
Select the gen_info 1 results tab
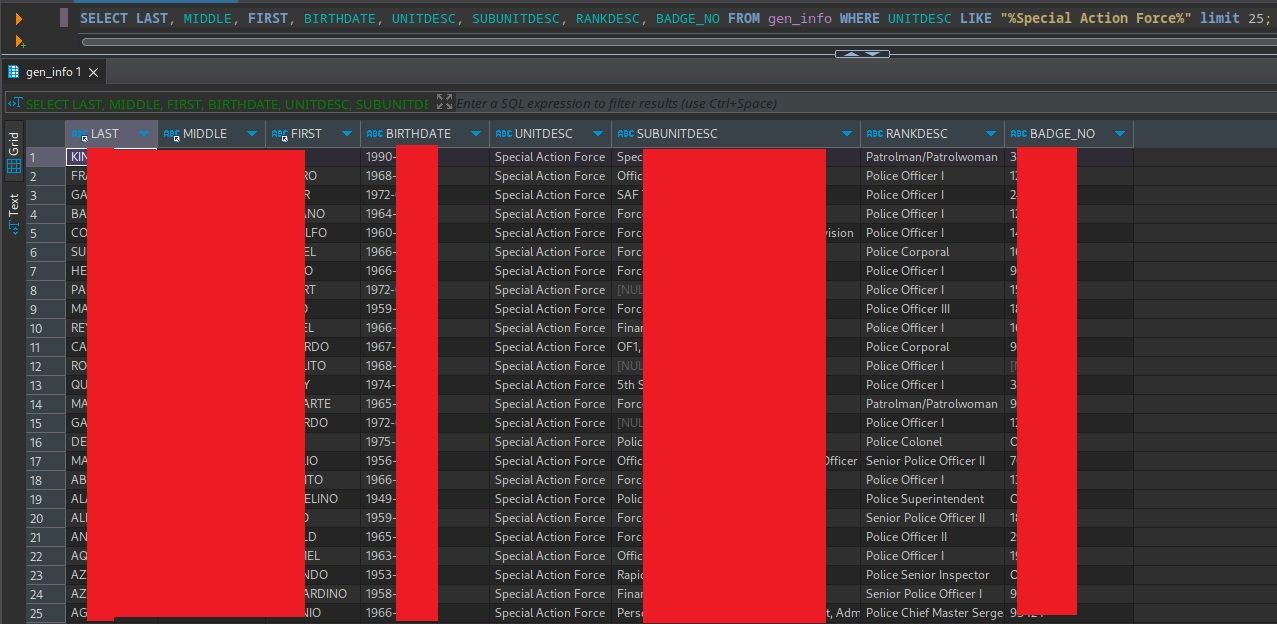coord(54,72)
